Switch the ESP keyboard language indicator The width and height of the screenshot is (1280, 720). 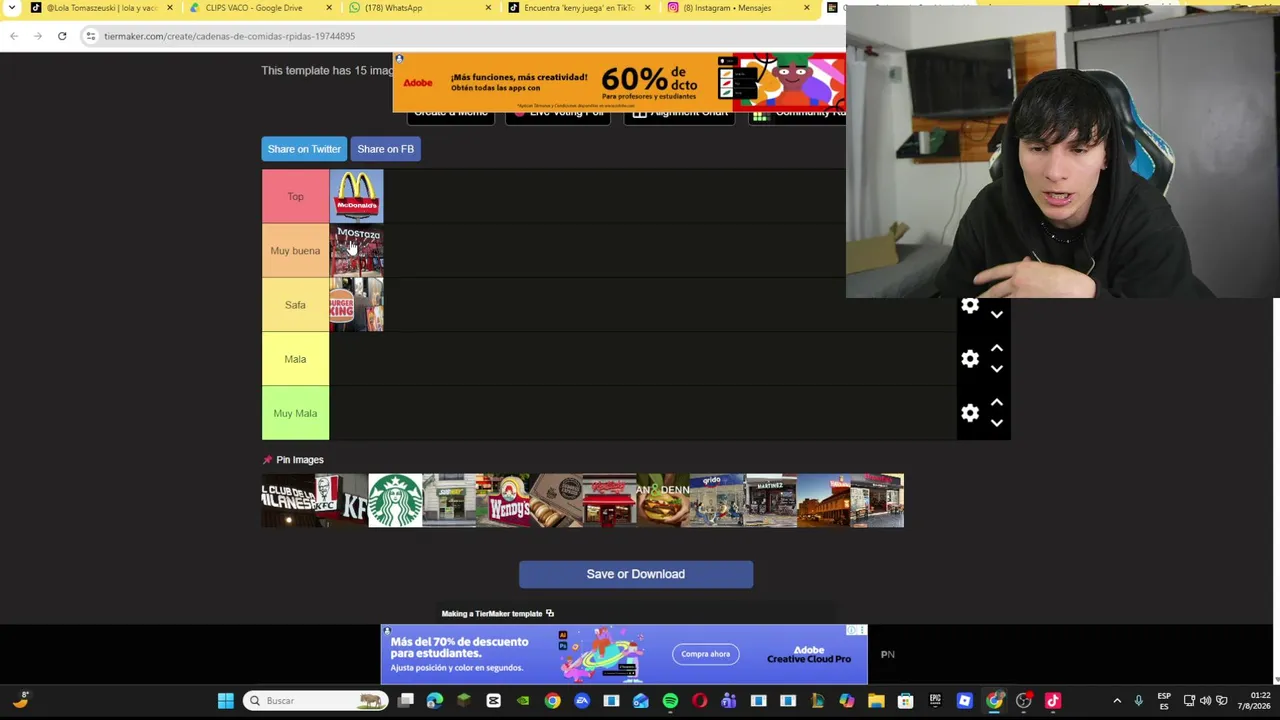tap(1164, 701)
